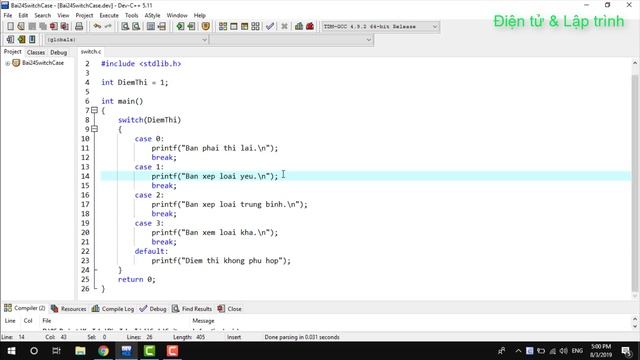Click the File column header in compiler panel
The width and height of the screenshot is (640, 360).
pyautogui.click(x=47, y=321)
